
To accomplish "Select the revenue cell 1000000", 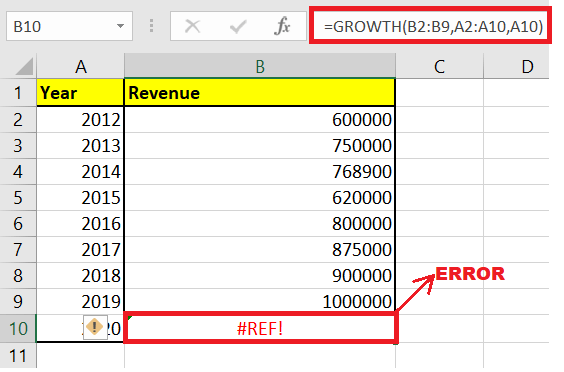I will (260, 301).
